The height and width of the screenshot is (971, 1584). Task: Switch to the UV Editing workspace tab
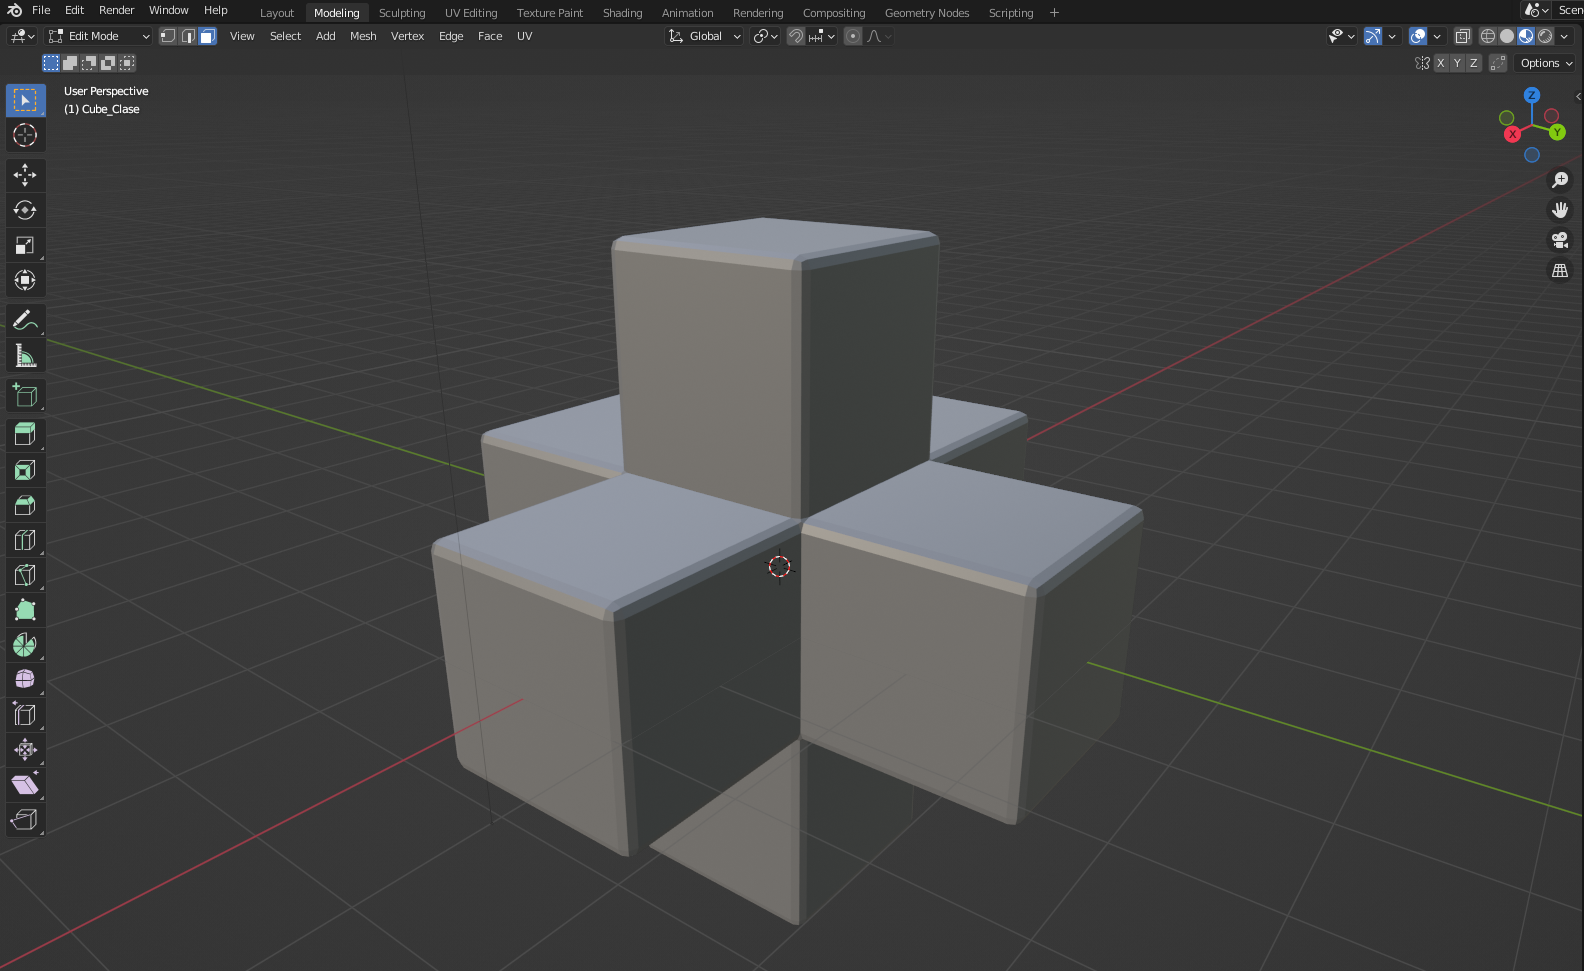point(471,13)
